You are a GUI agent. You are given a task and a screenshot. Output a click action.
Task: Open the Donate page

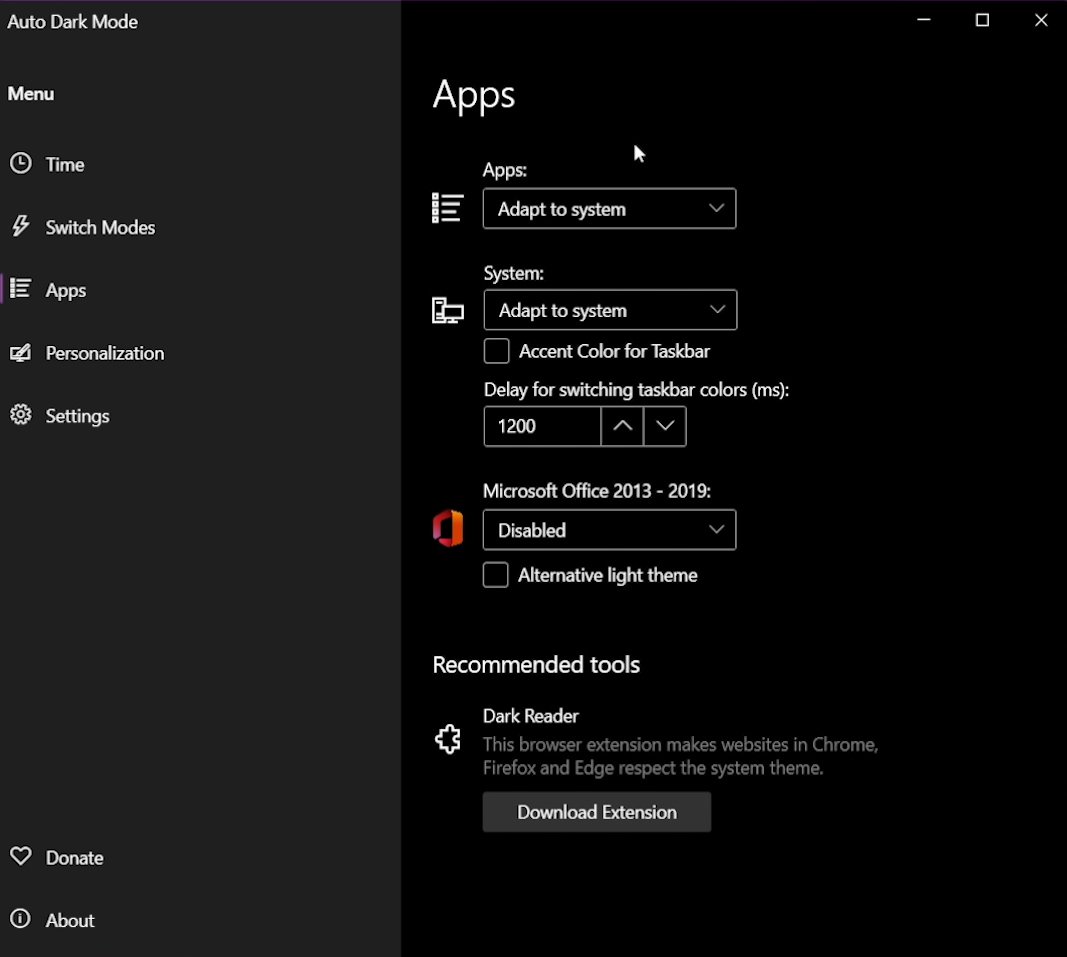pos(74,857)
